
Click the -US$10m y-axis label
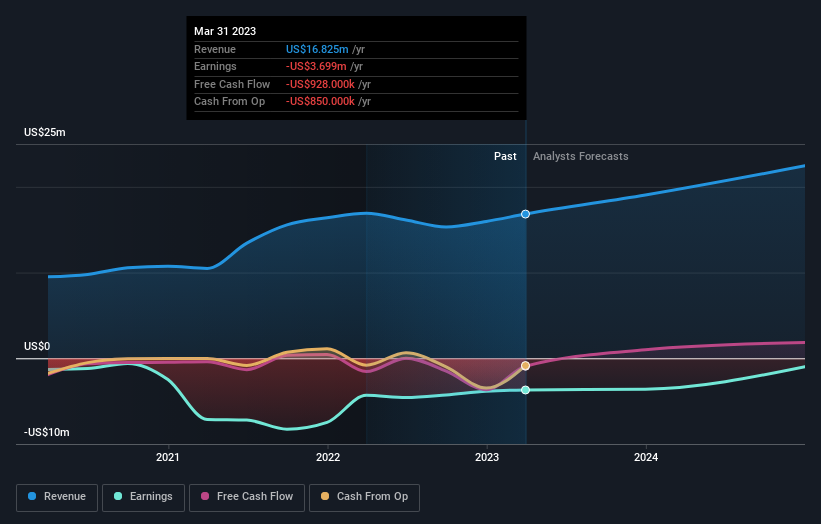click(x=47, y=432)
